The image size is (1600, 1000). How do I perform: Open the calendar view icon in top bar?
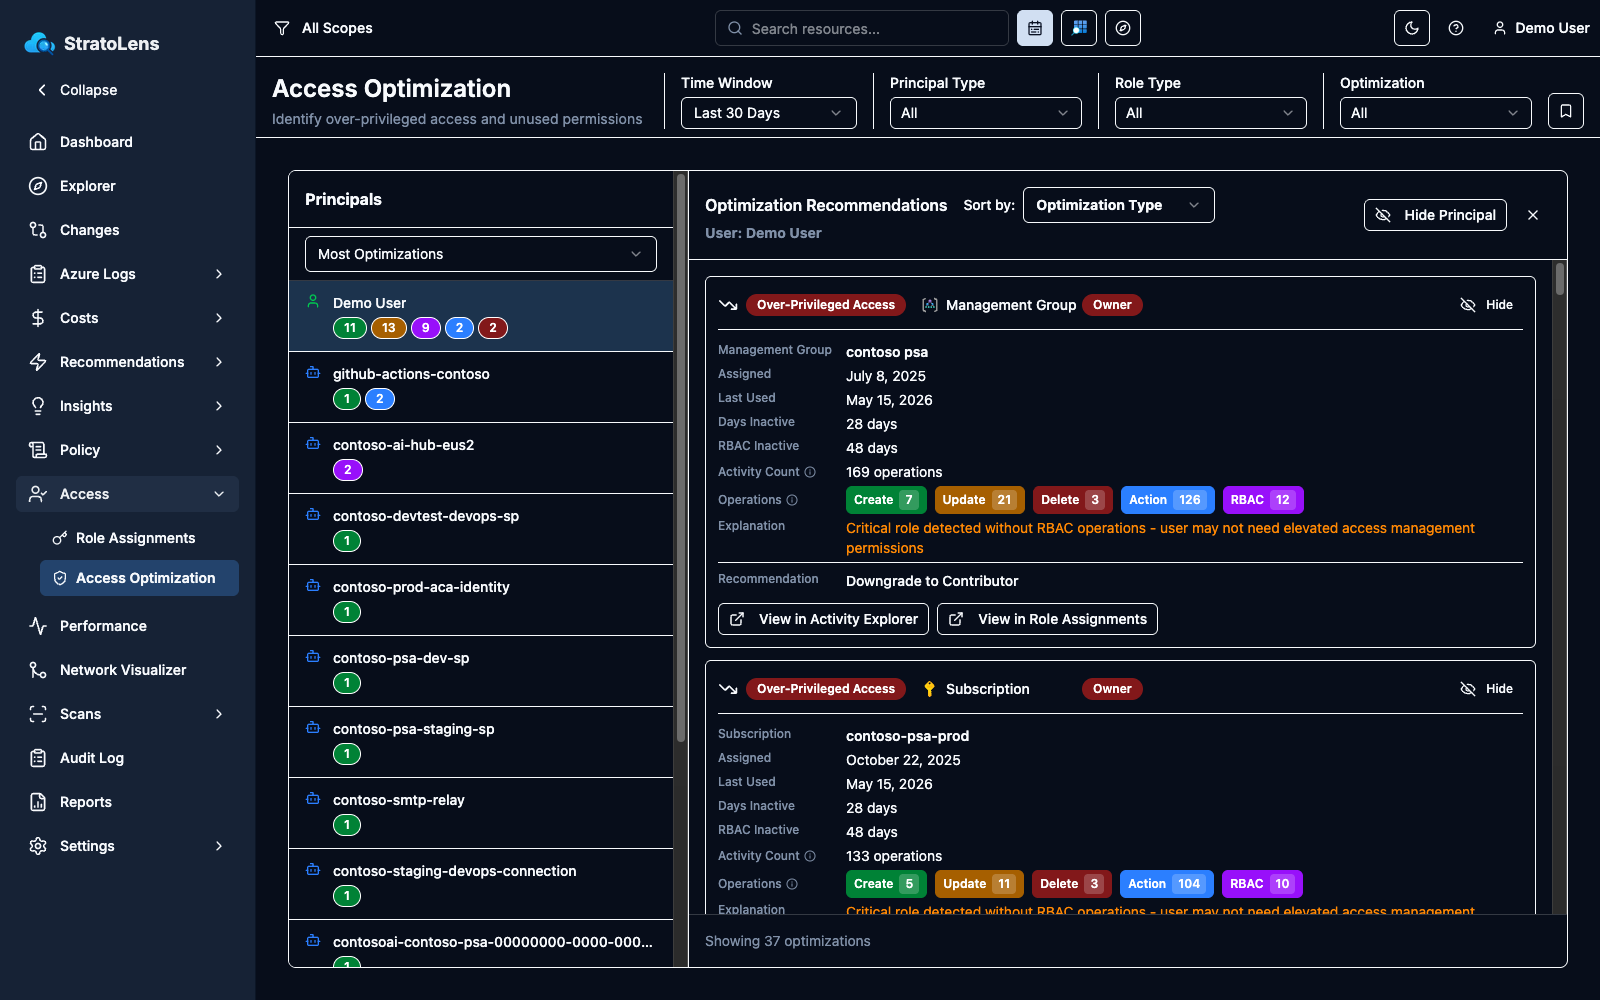(1035, 28)
